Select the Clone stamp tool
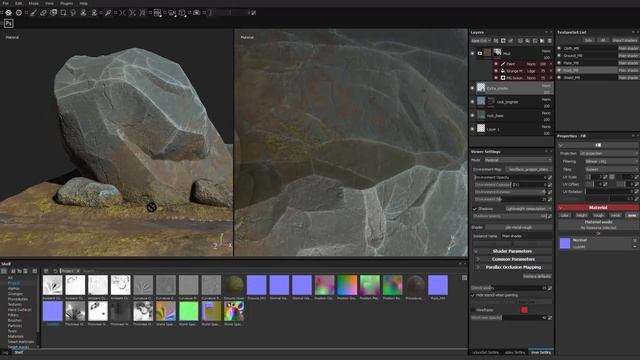640x360 pixels. click(x=84, y=13)
